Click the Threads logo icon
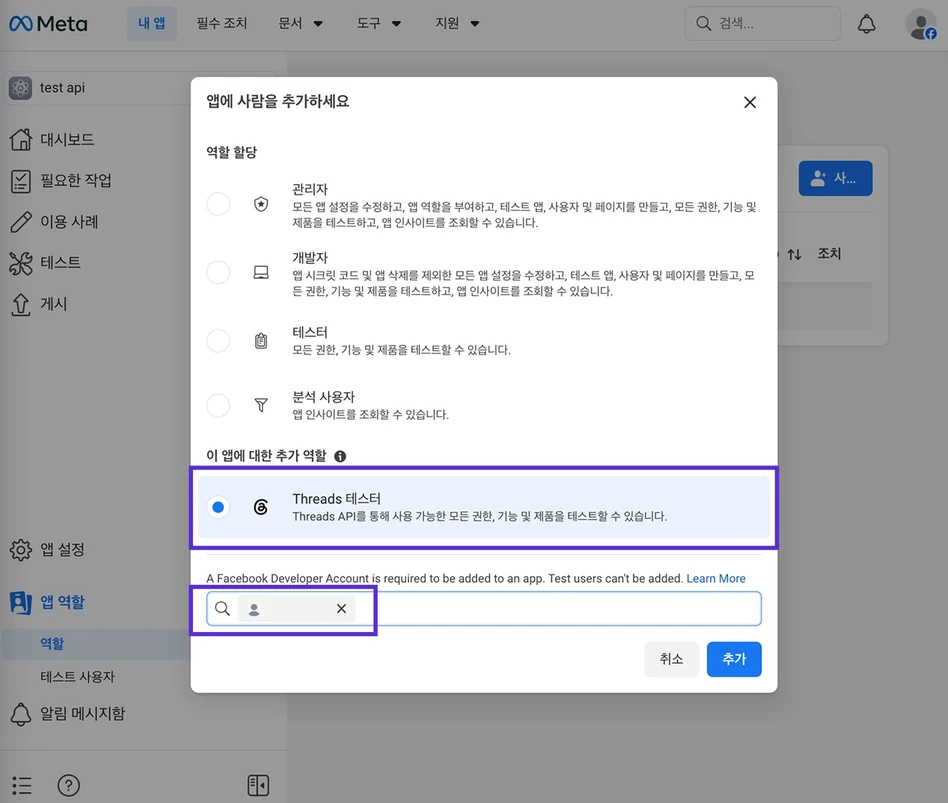948x803 pixels. click(x=261, y=507)
